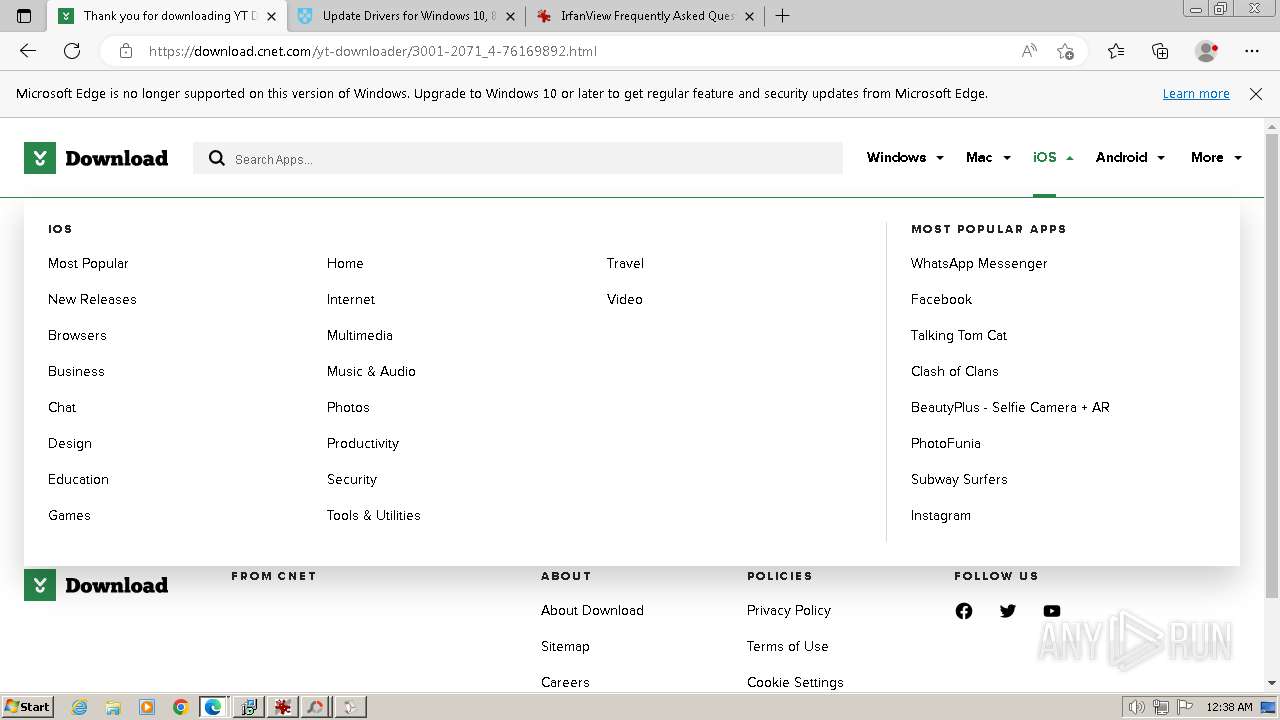Select the Browsers category

pyautogui.click(x=77, y=335)
